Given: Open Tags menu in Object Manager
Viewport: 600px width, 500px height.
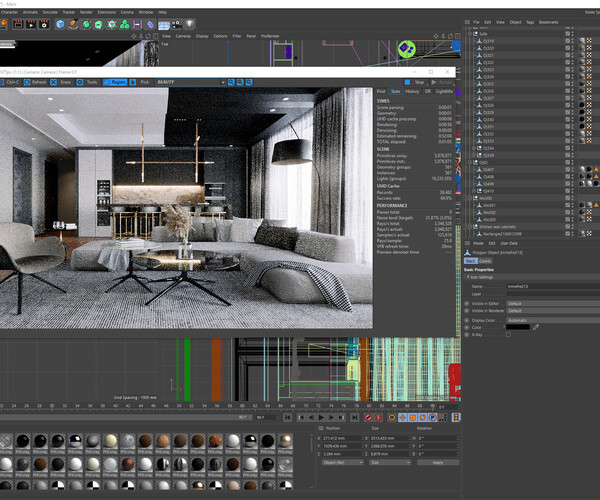Looking at the screenshot, I should tap(530, 22).
